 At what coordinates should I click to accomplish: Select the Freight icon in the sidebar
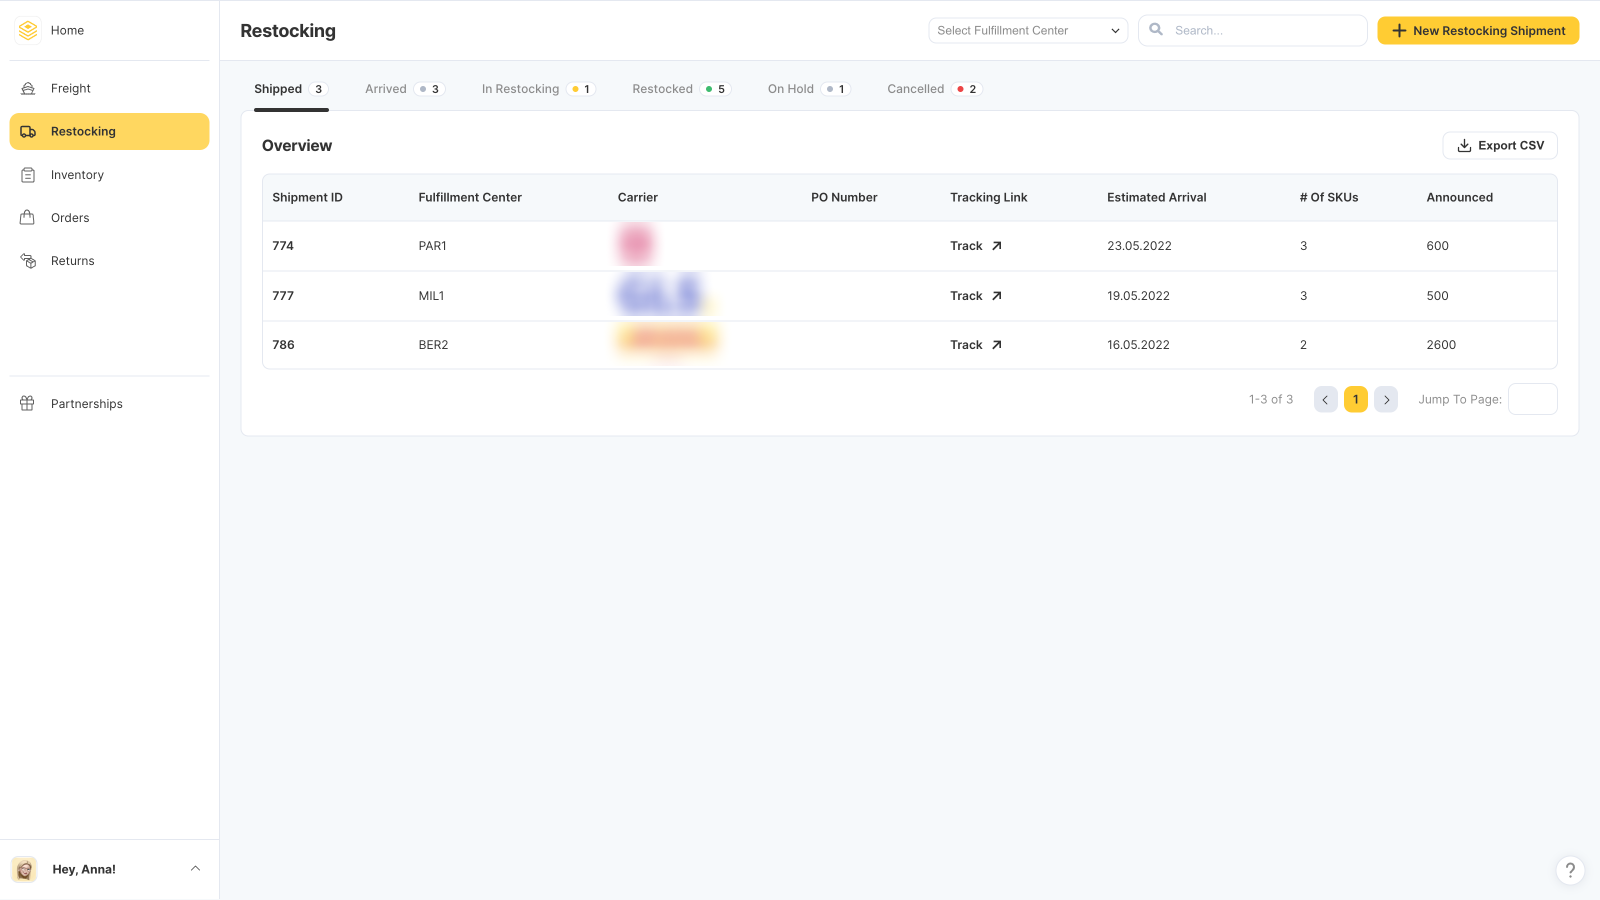point(29,88)
